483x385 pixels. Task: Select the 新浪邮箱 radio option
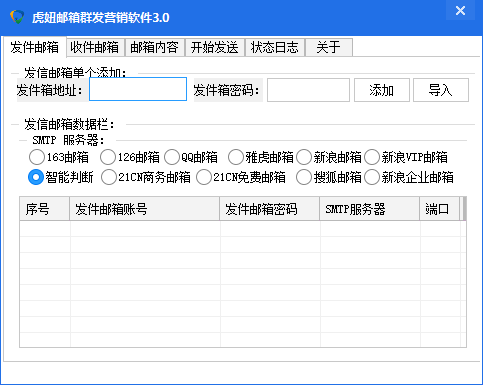[x=329, y=157]
